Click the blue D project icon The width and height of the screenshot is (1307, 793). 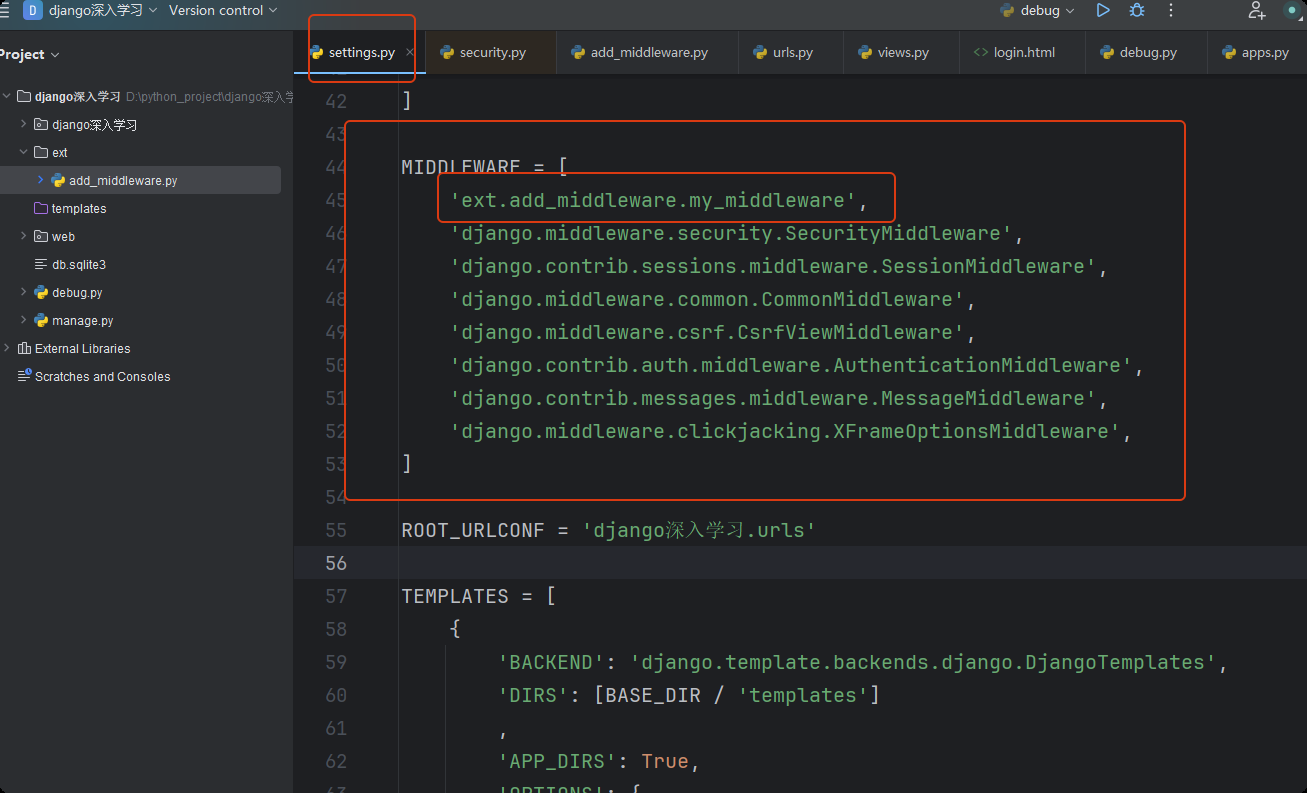click(x=32, y=10)
